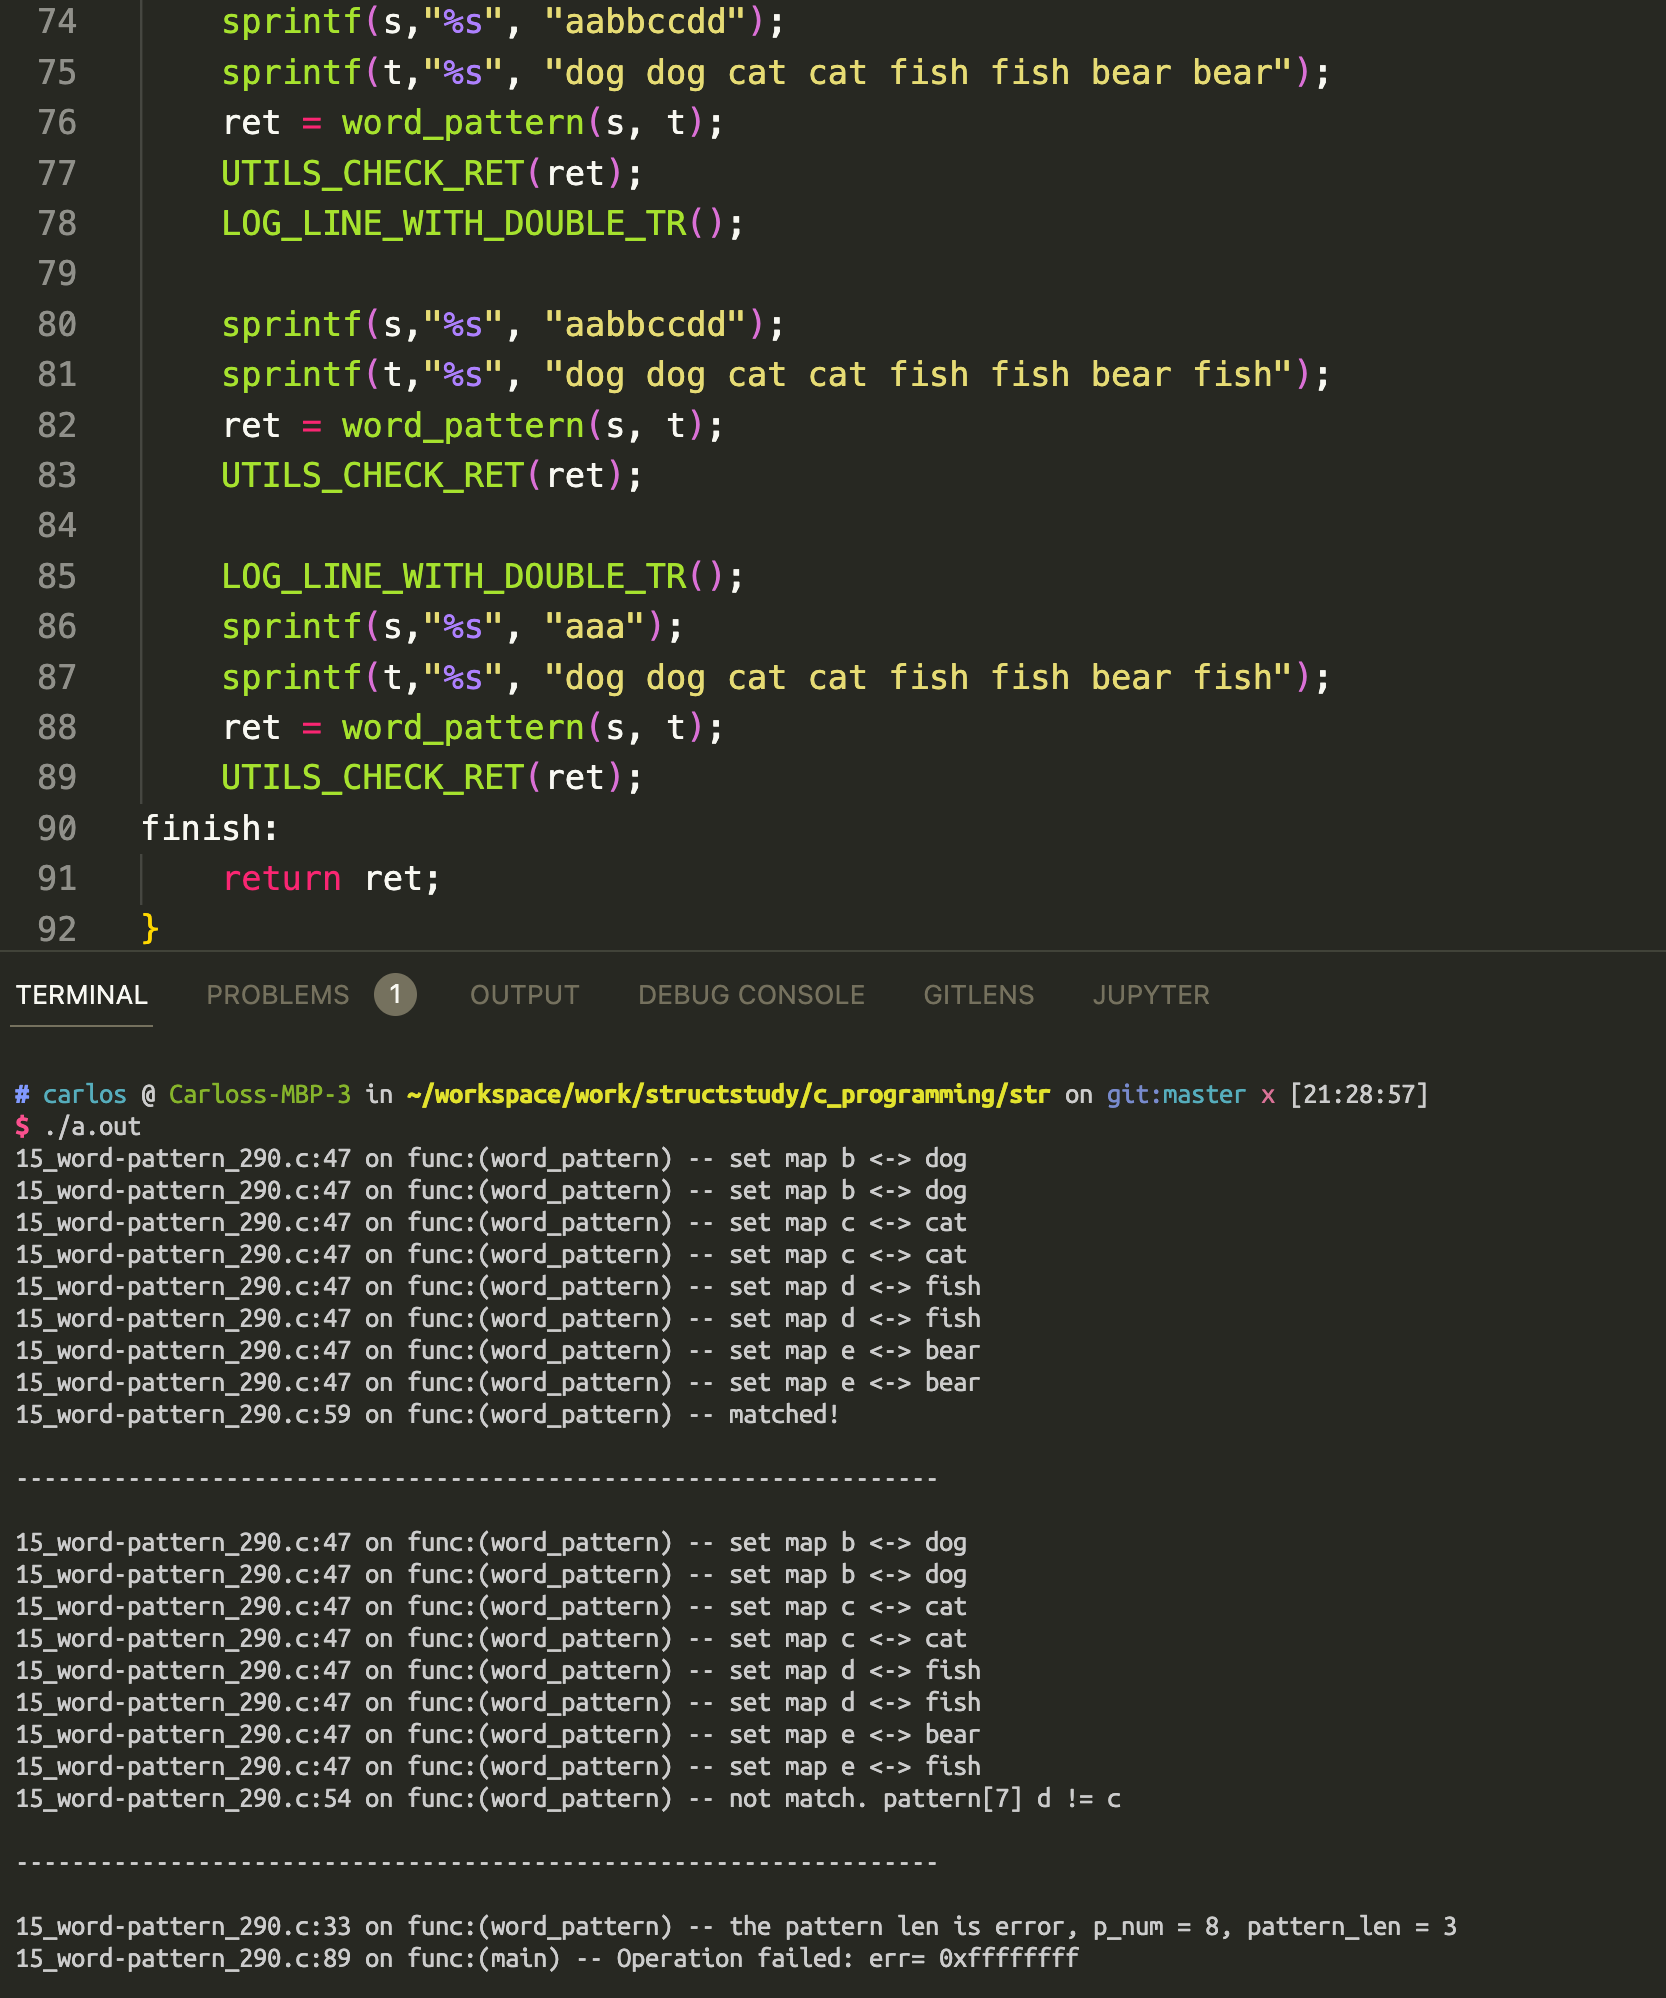Image resolution: width=1666 pixels, height=1998 pixels.
Task: Select the TERMINAL tab
Action: click(80, 994)
